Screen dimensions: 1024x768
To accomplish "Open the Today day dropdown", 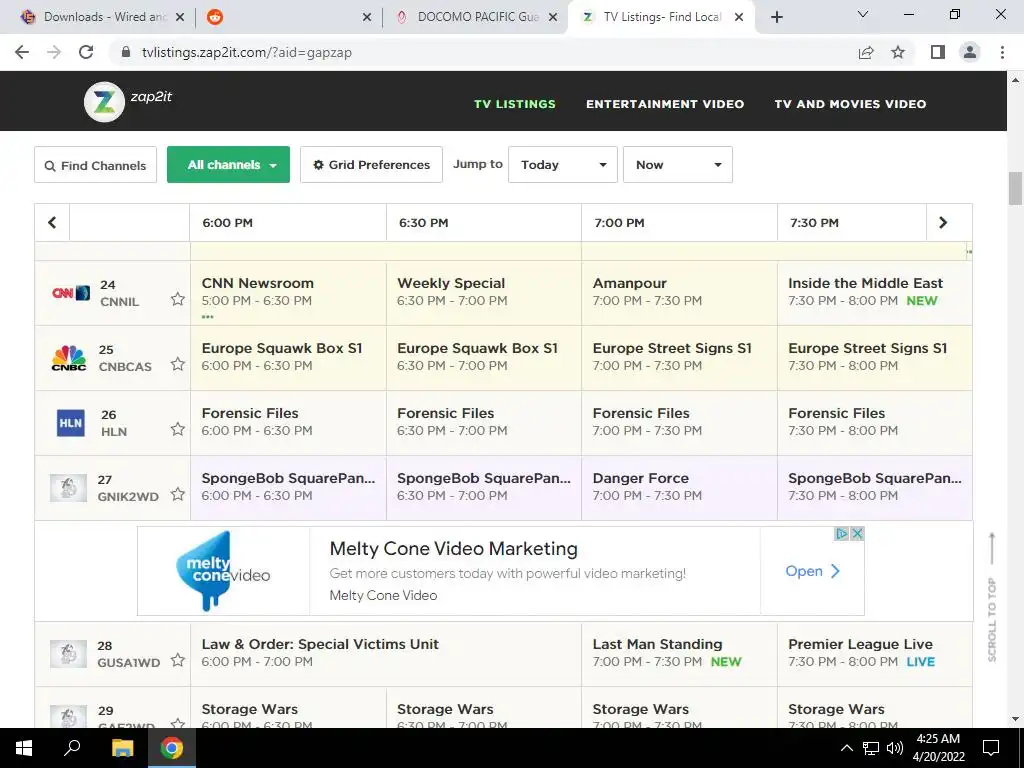I will 563,165.
